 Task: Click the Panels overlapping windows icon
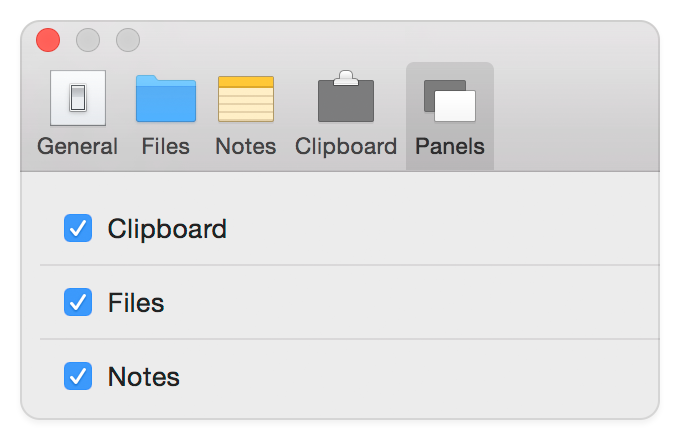(450, 101)
